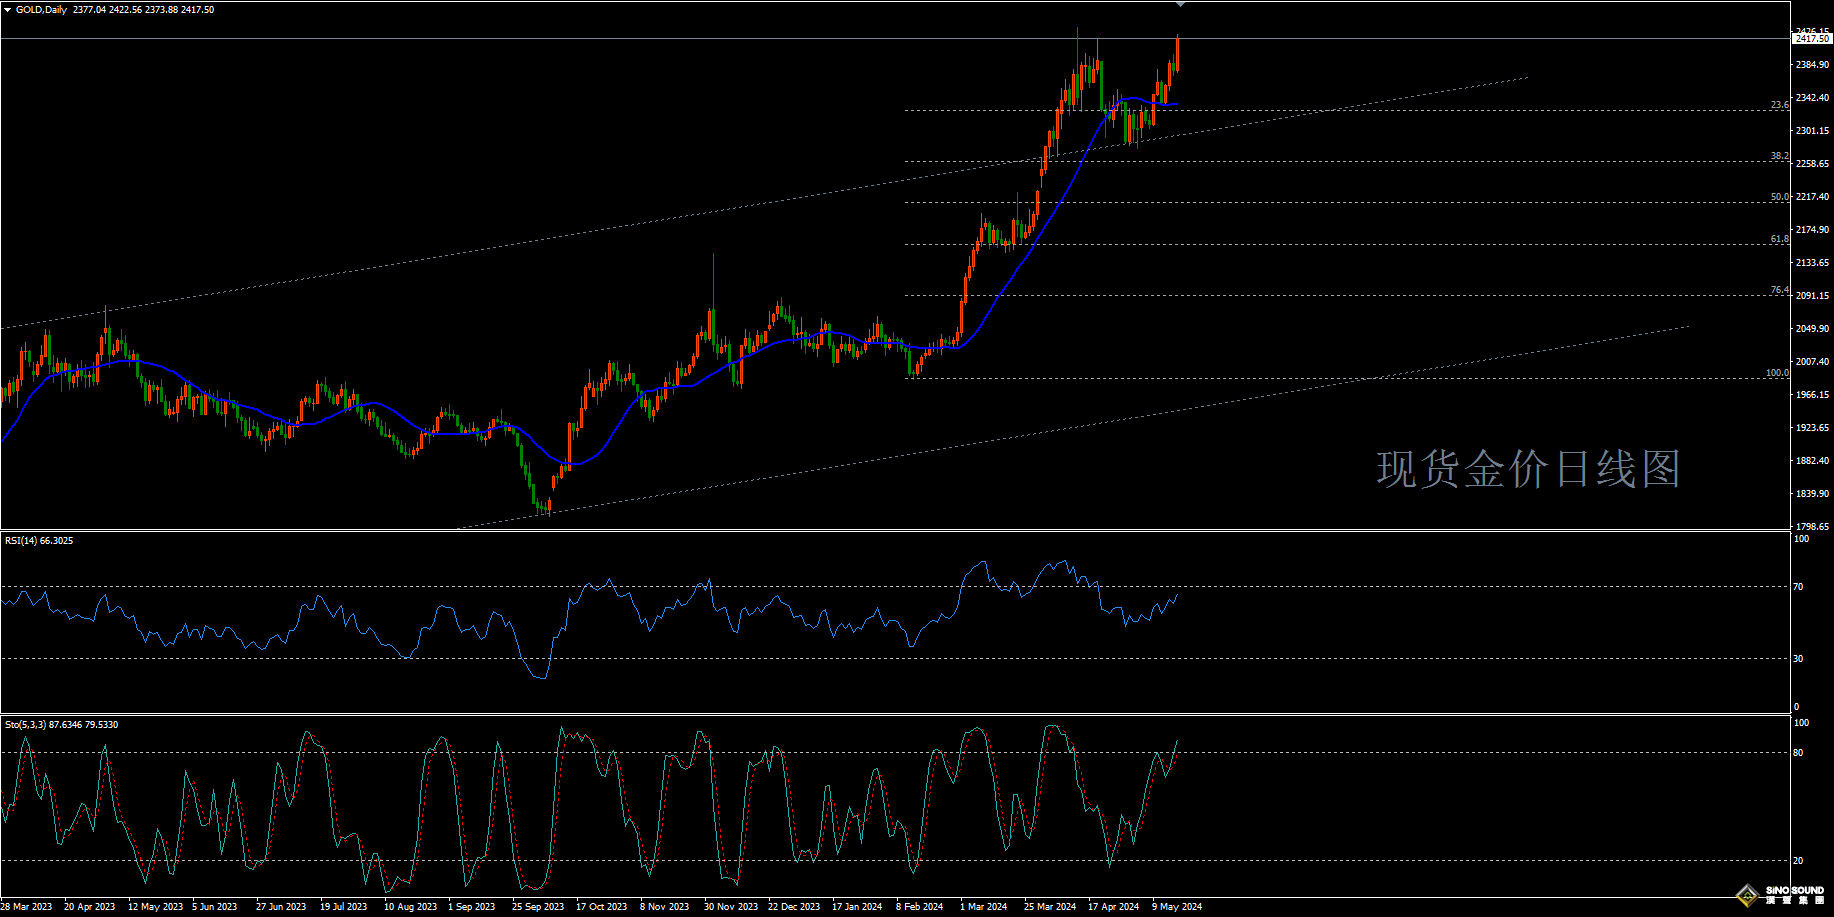
Task: Click the 1 Mar 2024 date label
Action: pos(983,907)
